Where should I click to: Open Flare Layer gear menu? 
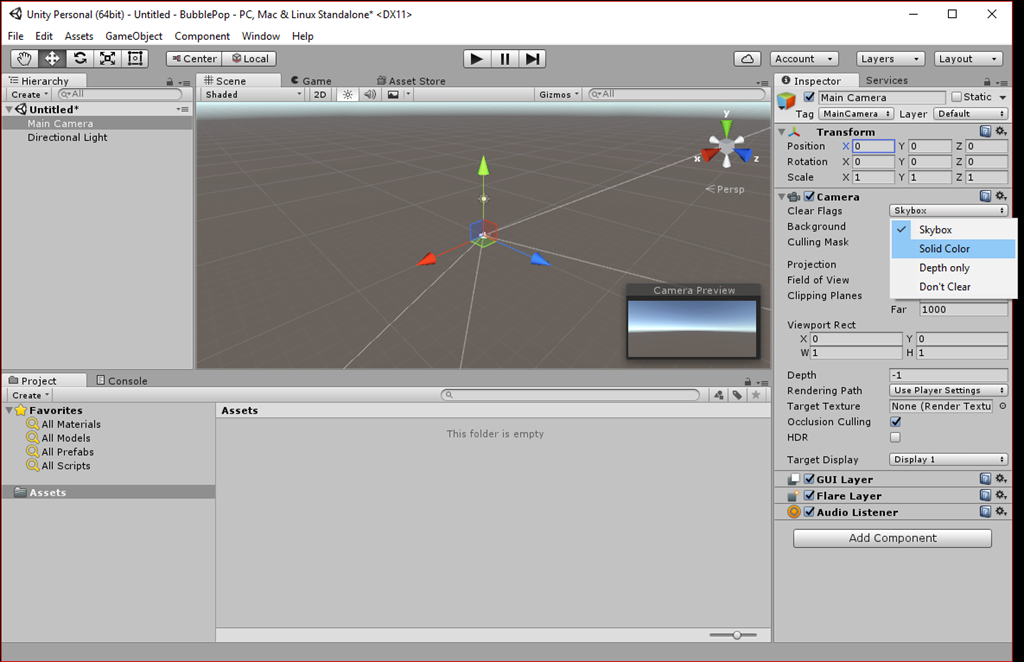1000,495
